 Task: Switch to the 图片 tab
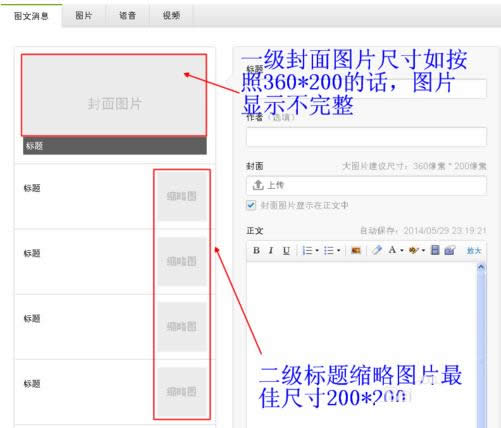click(x=84, y=15)
